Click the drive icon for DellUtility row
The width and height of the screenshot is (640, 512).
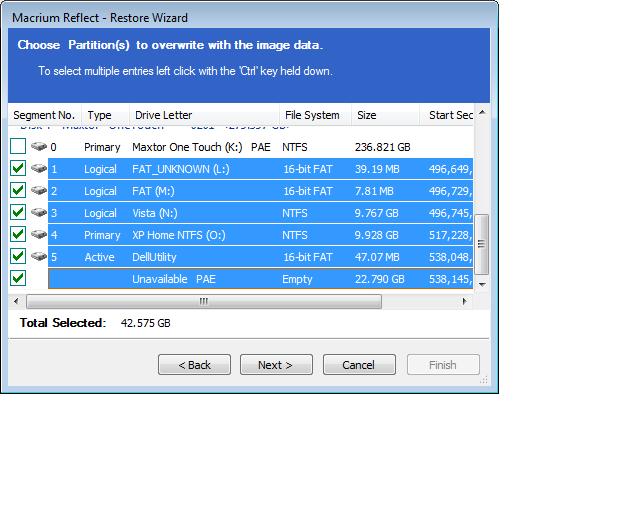click(39, 256)
